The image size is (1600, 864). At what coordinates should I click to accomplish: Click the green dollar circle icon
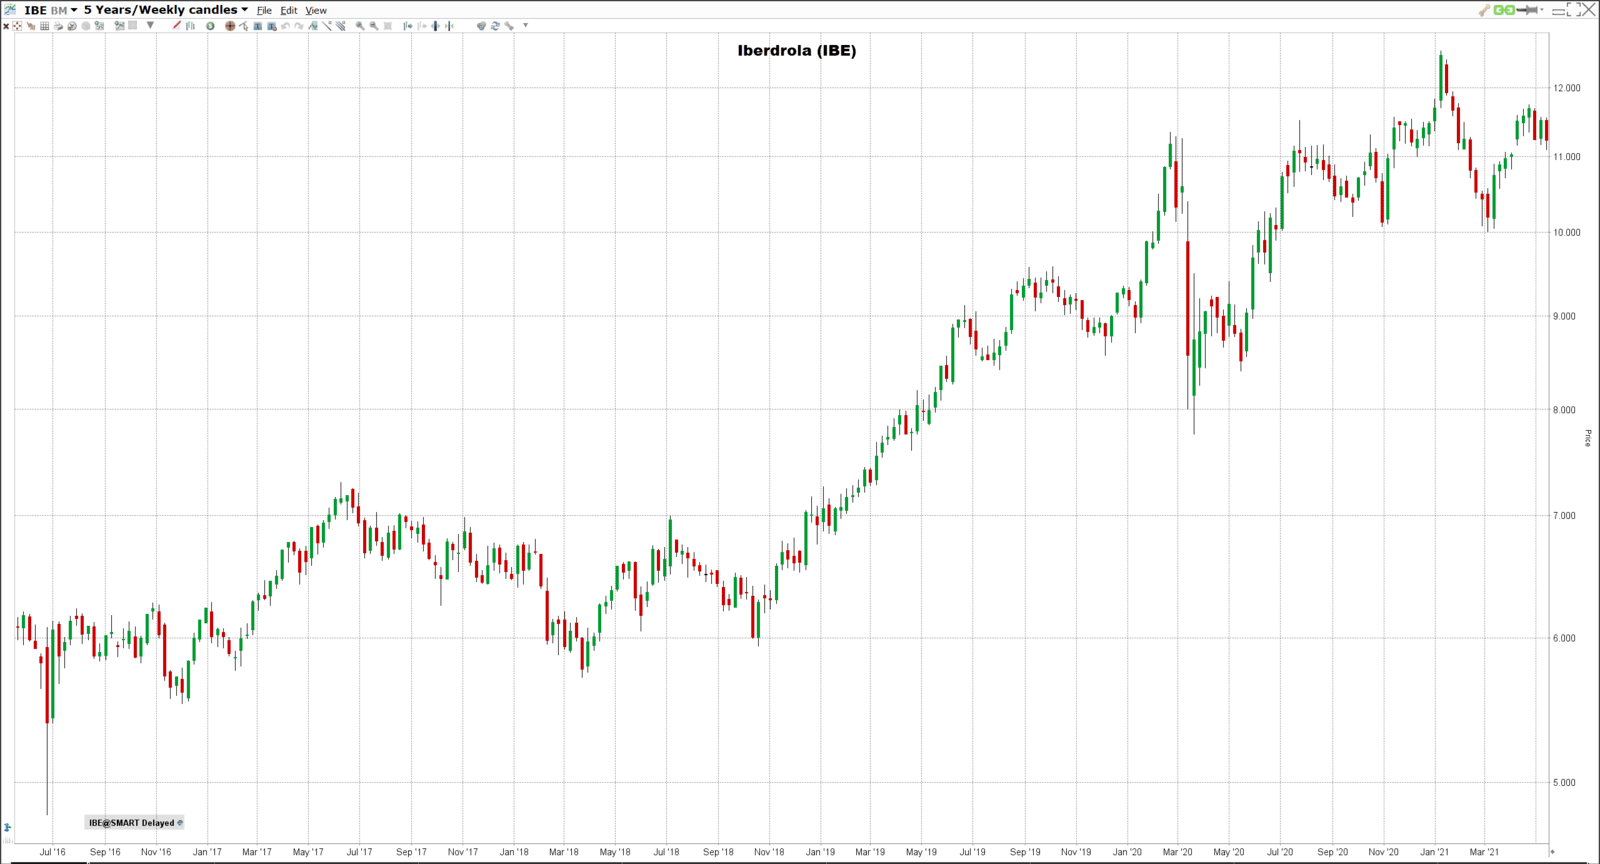(210, 26)
